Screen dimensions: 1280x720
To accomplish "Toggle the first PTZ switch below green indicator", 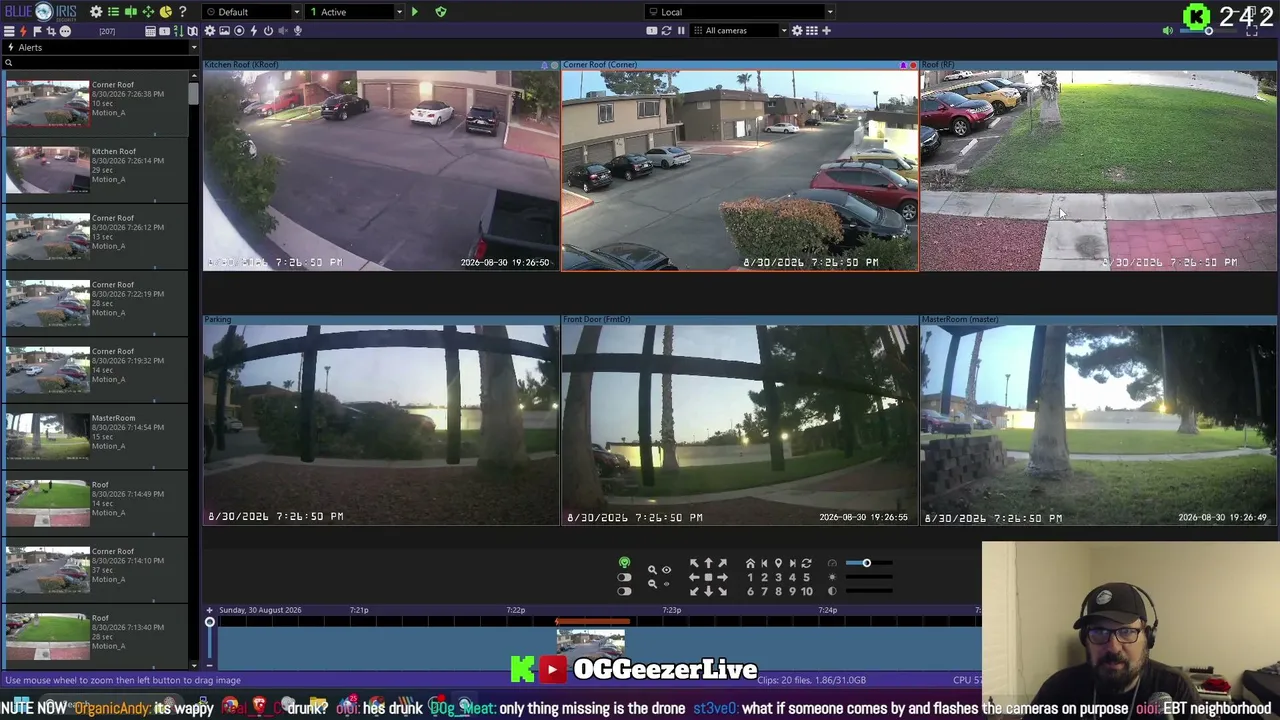I will (x=624, y=577).
